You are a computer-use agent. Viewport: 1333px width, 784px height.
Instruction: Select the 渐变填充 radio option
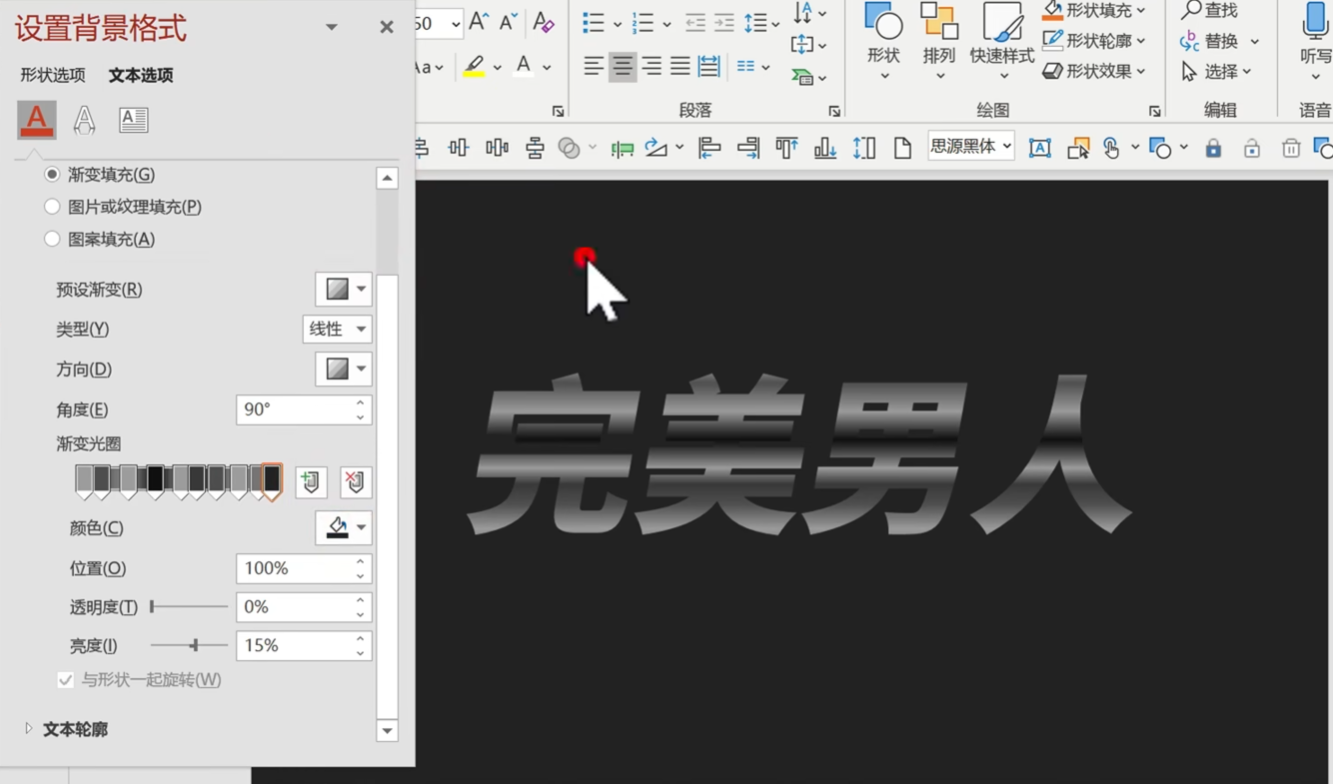coord(52,174)
